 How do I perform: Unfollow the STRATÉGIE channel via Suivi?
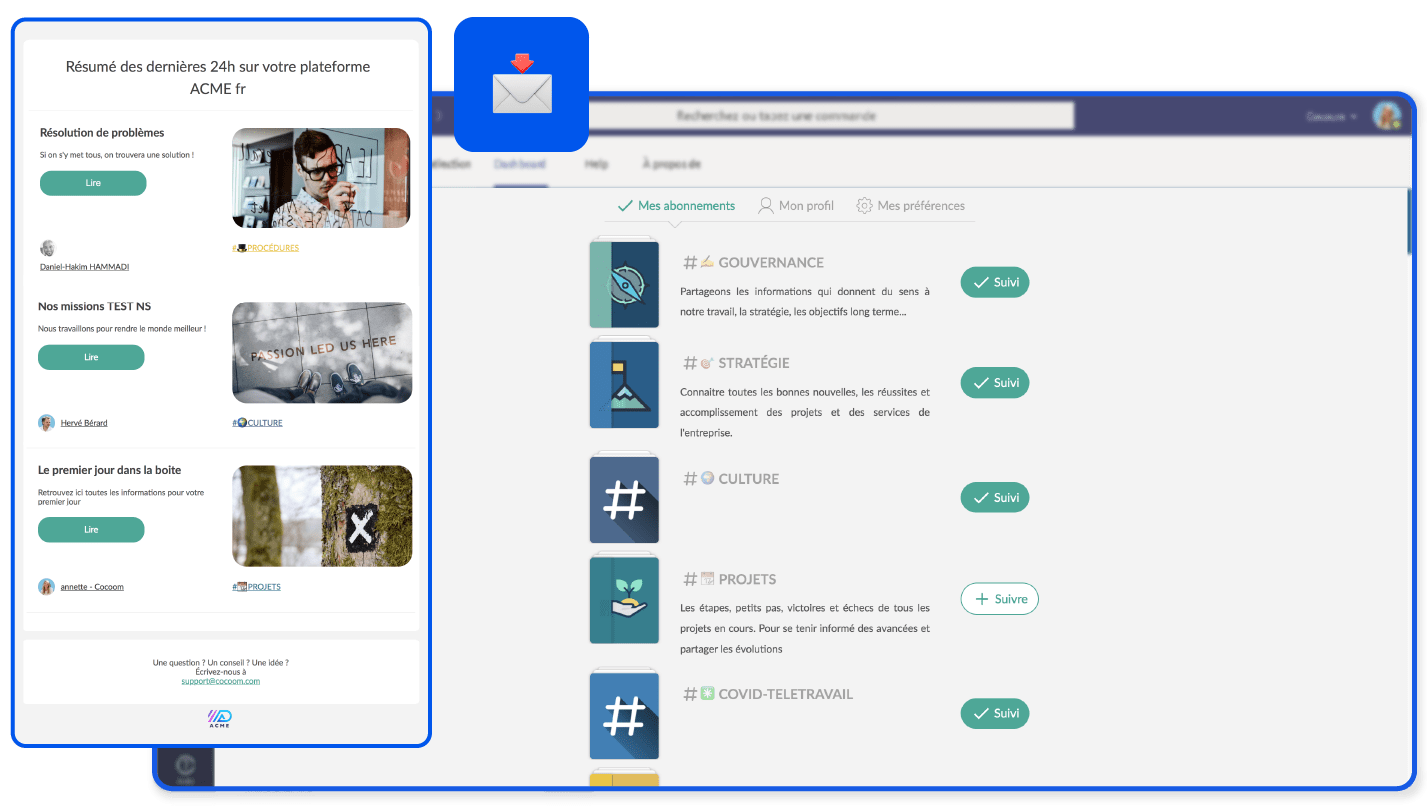[x=995, y=383]
